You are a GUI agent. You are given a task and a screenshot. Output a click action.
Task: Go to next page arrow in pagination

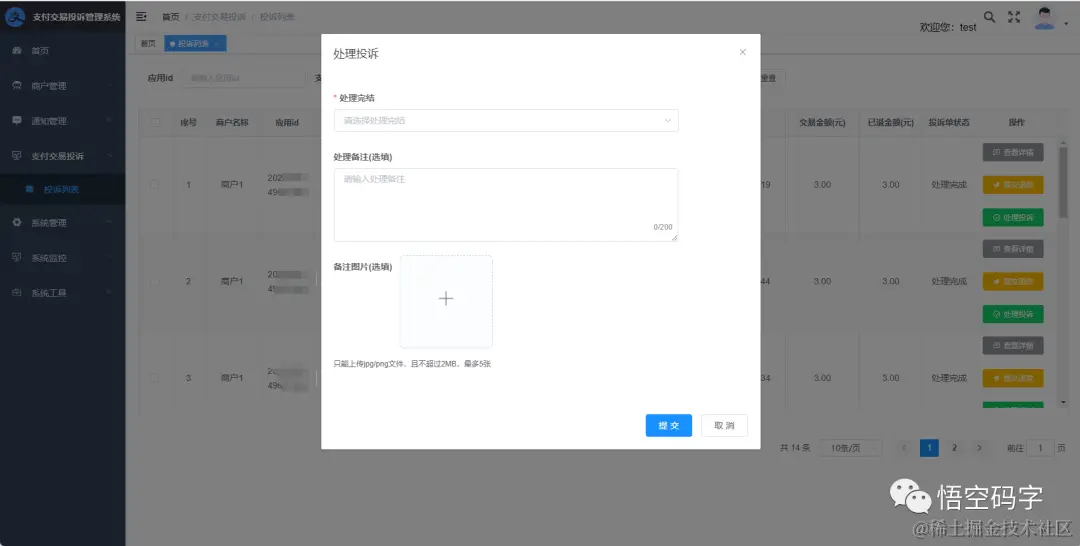coord(979,448)
